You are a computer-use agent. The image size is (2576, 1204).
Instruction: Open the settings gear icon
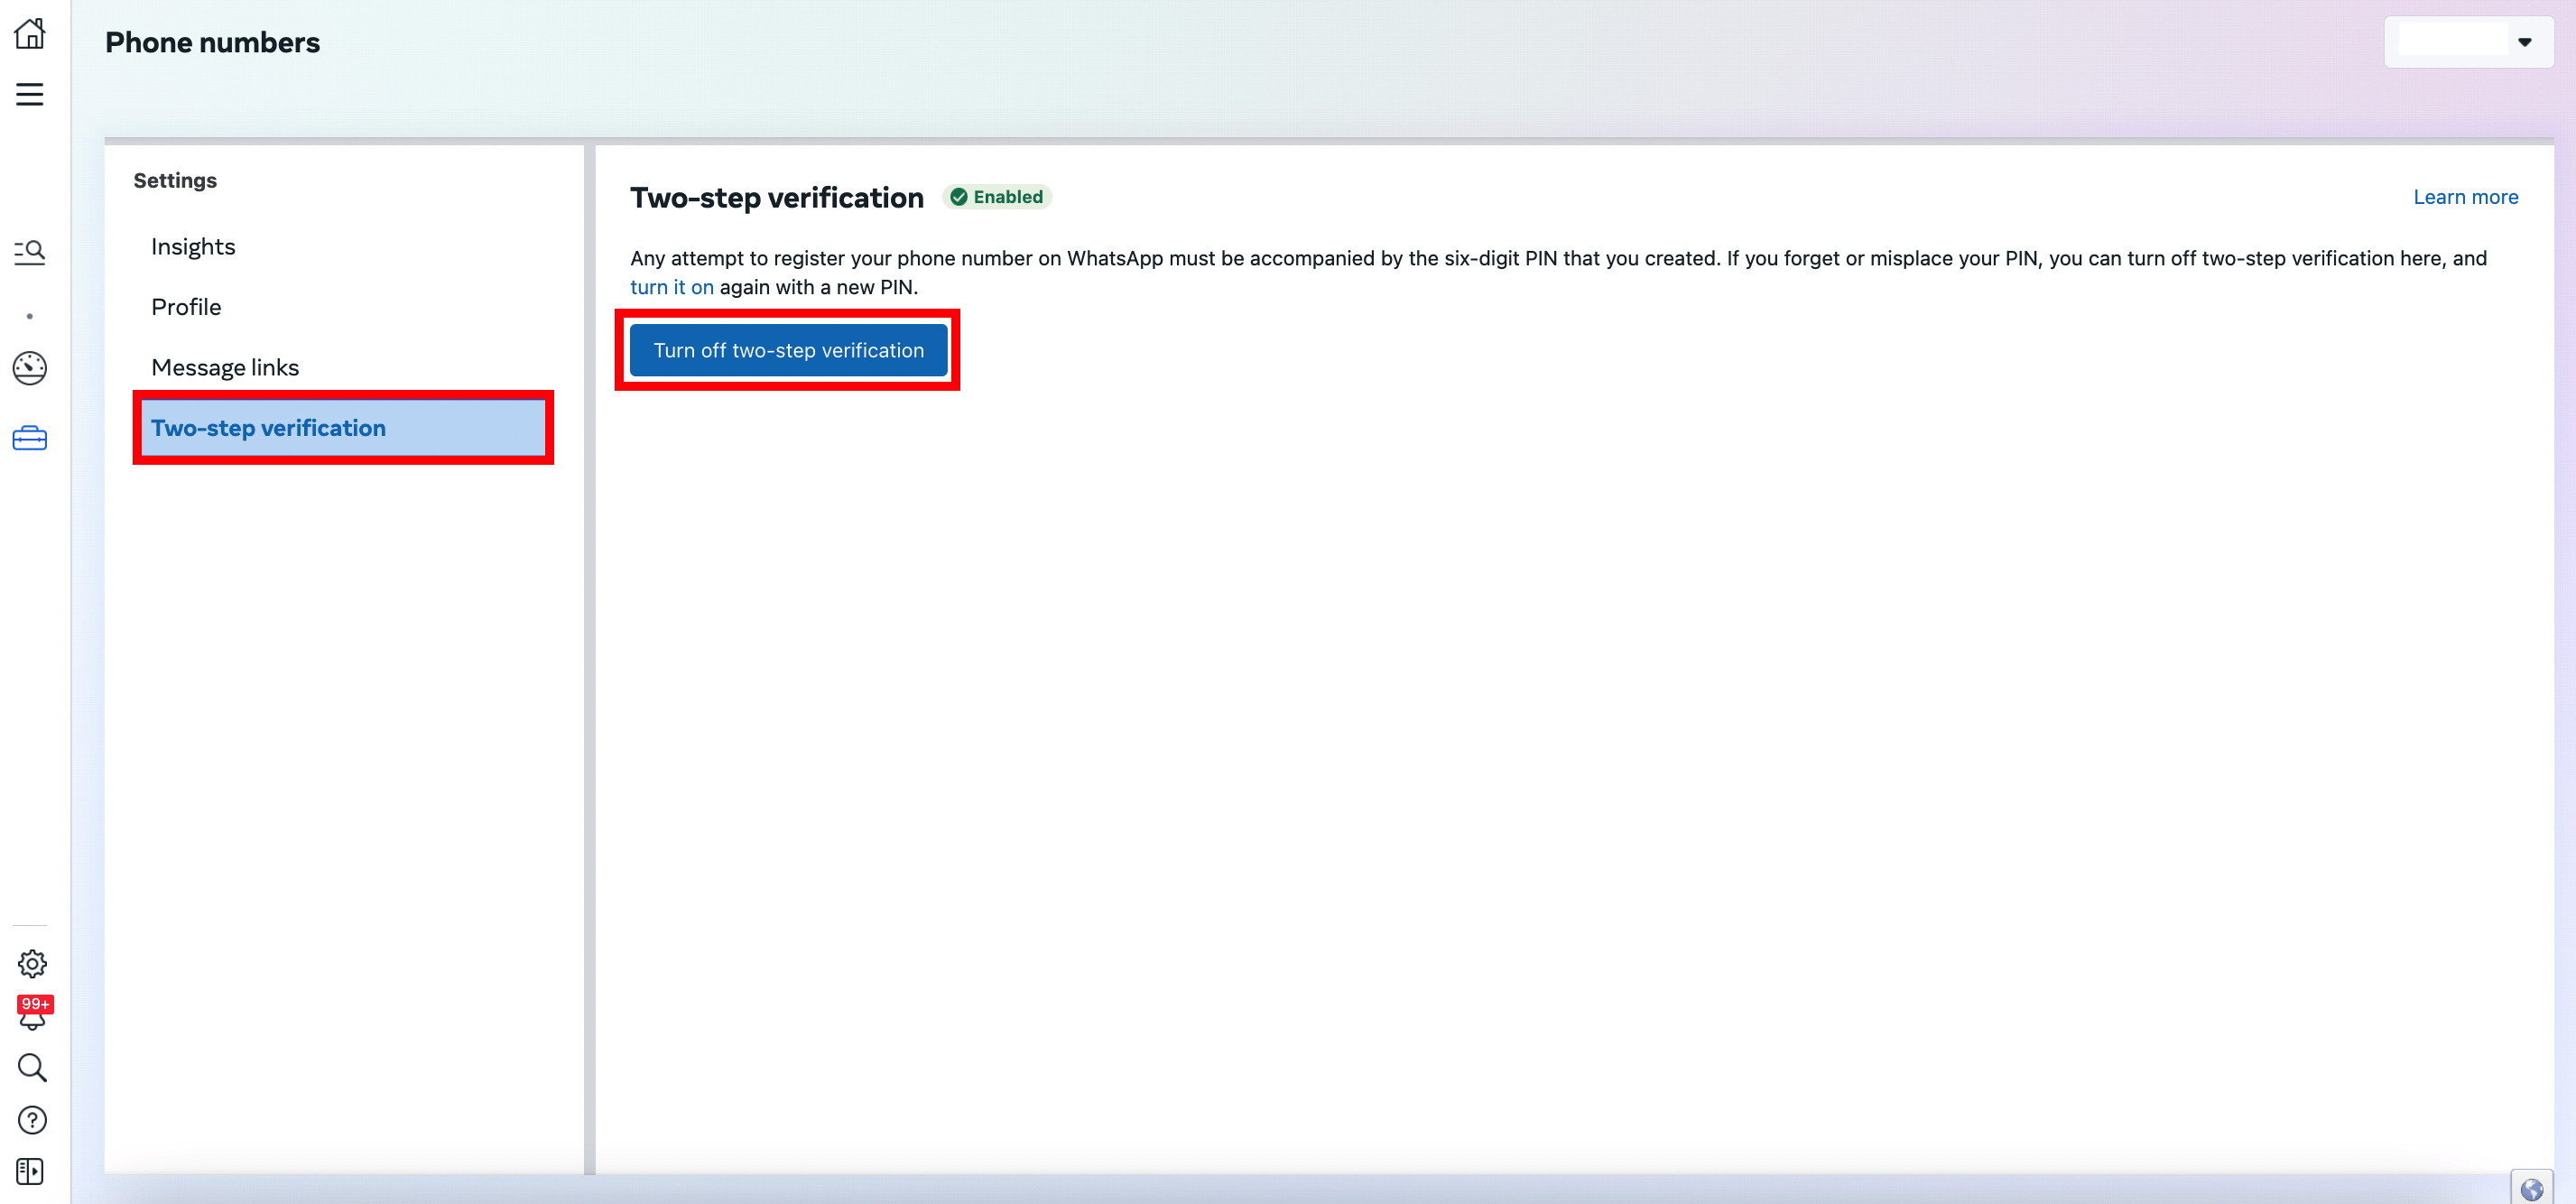click(32, 963)
